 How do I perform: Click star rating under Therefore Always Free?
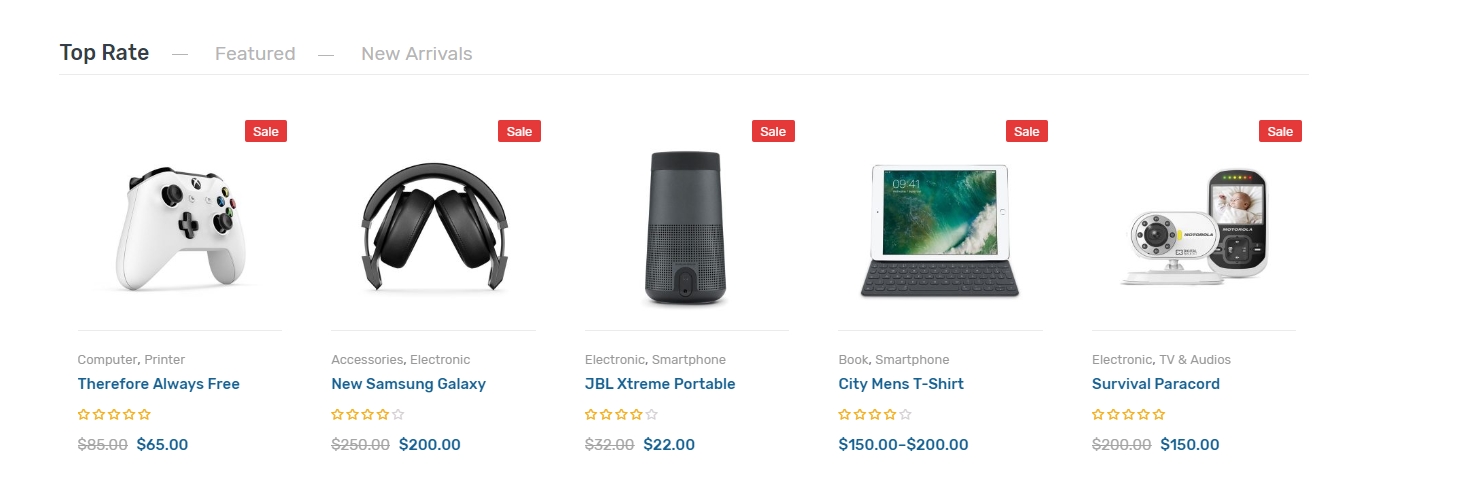tap(114, 414)
